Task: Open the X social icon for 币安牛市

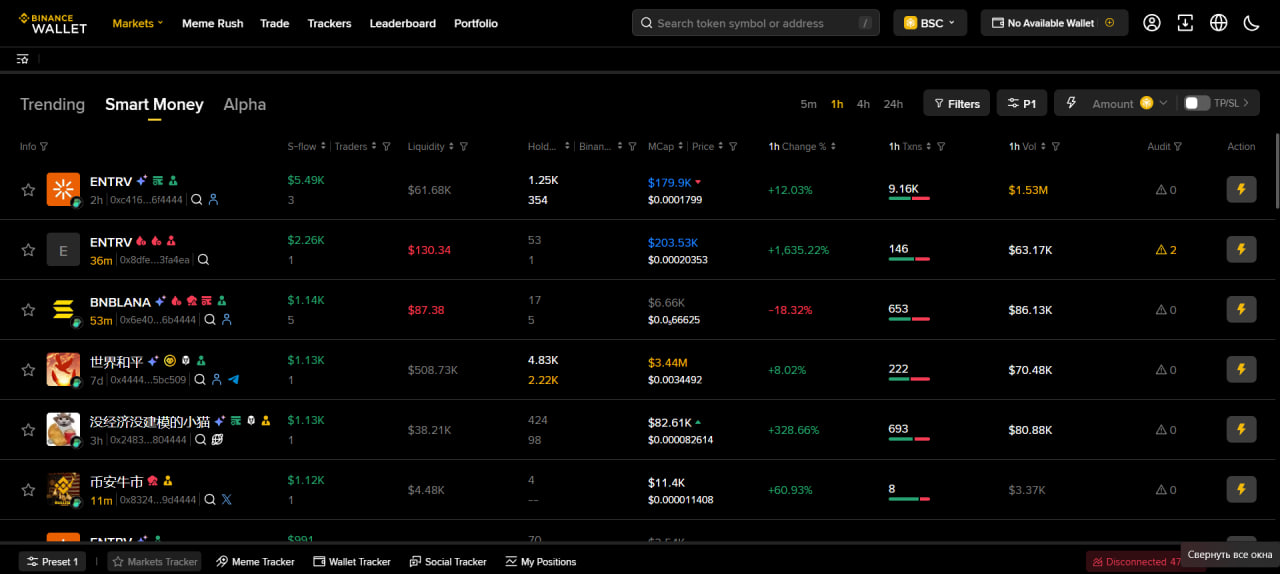Action: point(226,500)
